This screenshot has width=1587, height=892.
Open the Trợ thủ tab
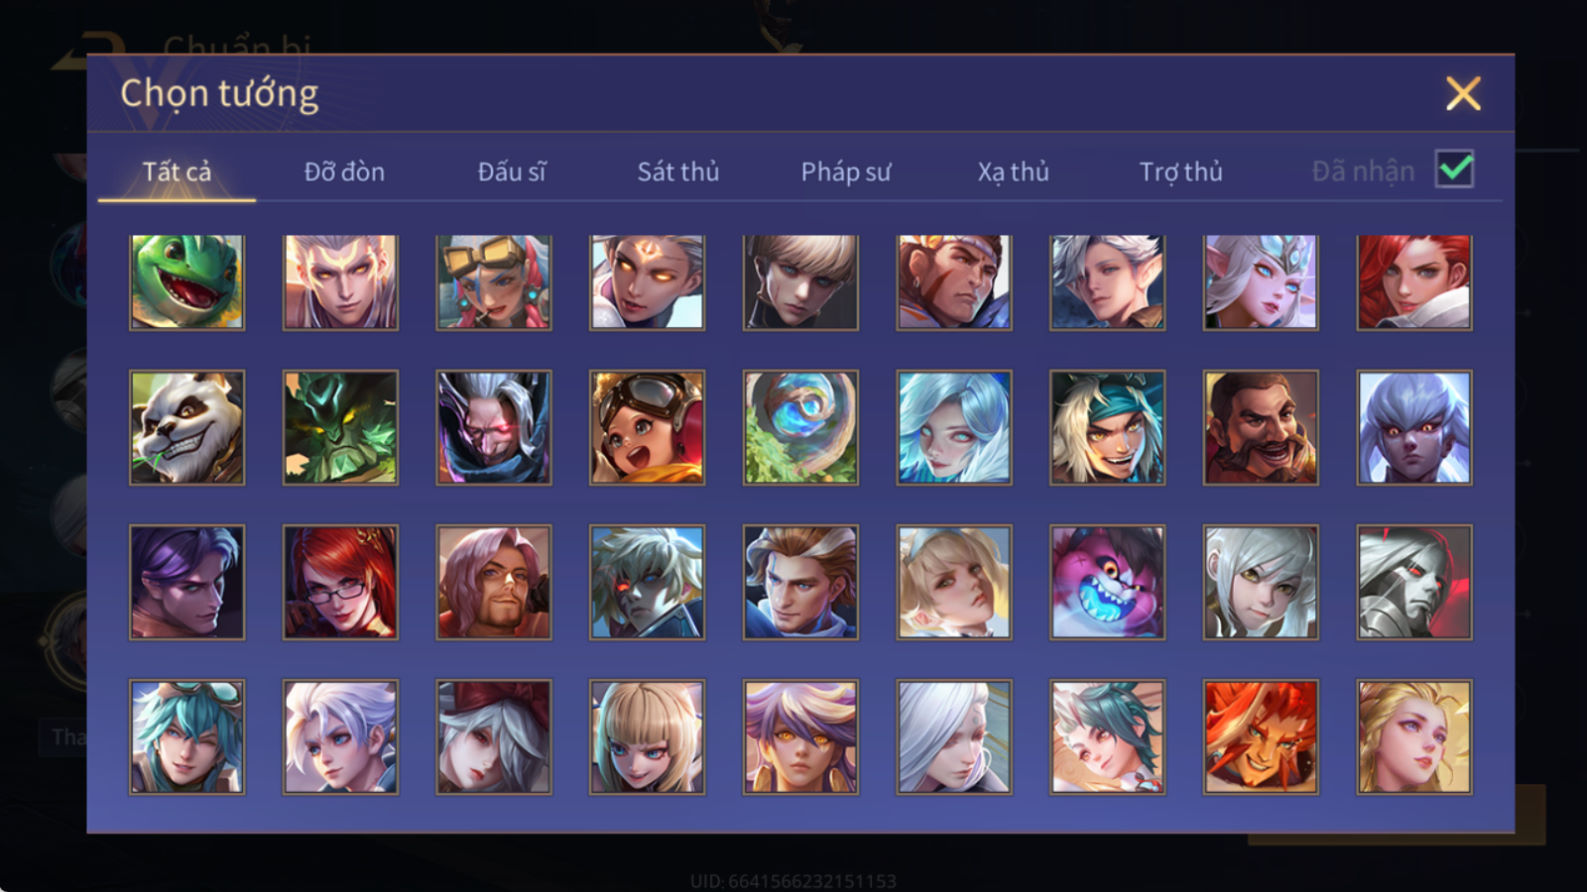[x=1181, y=172]
